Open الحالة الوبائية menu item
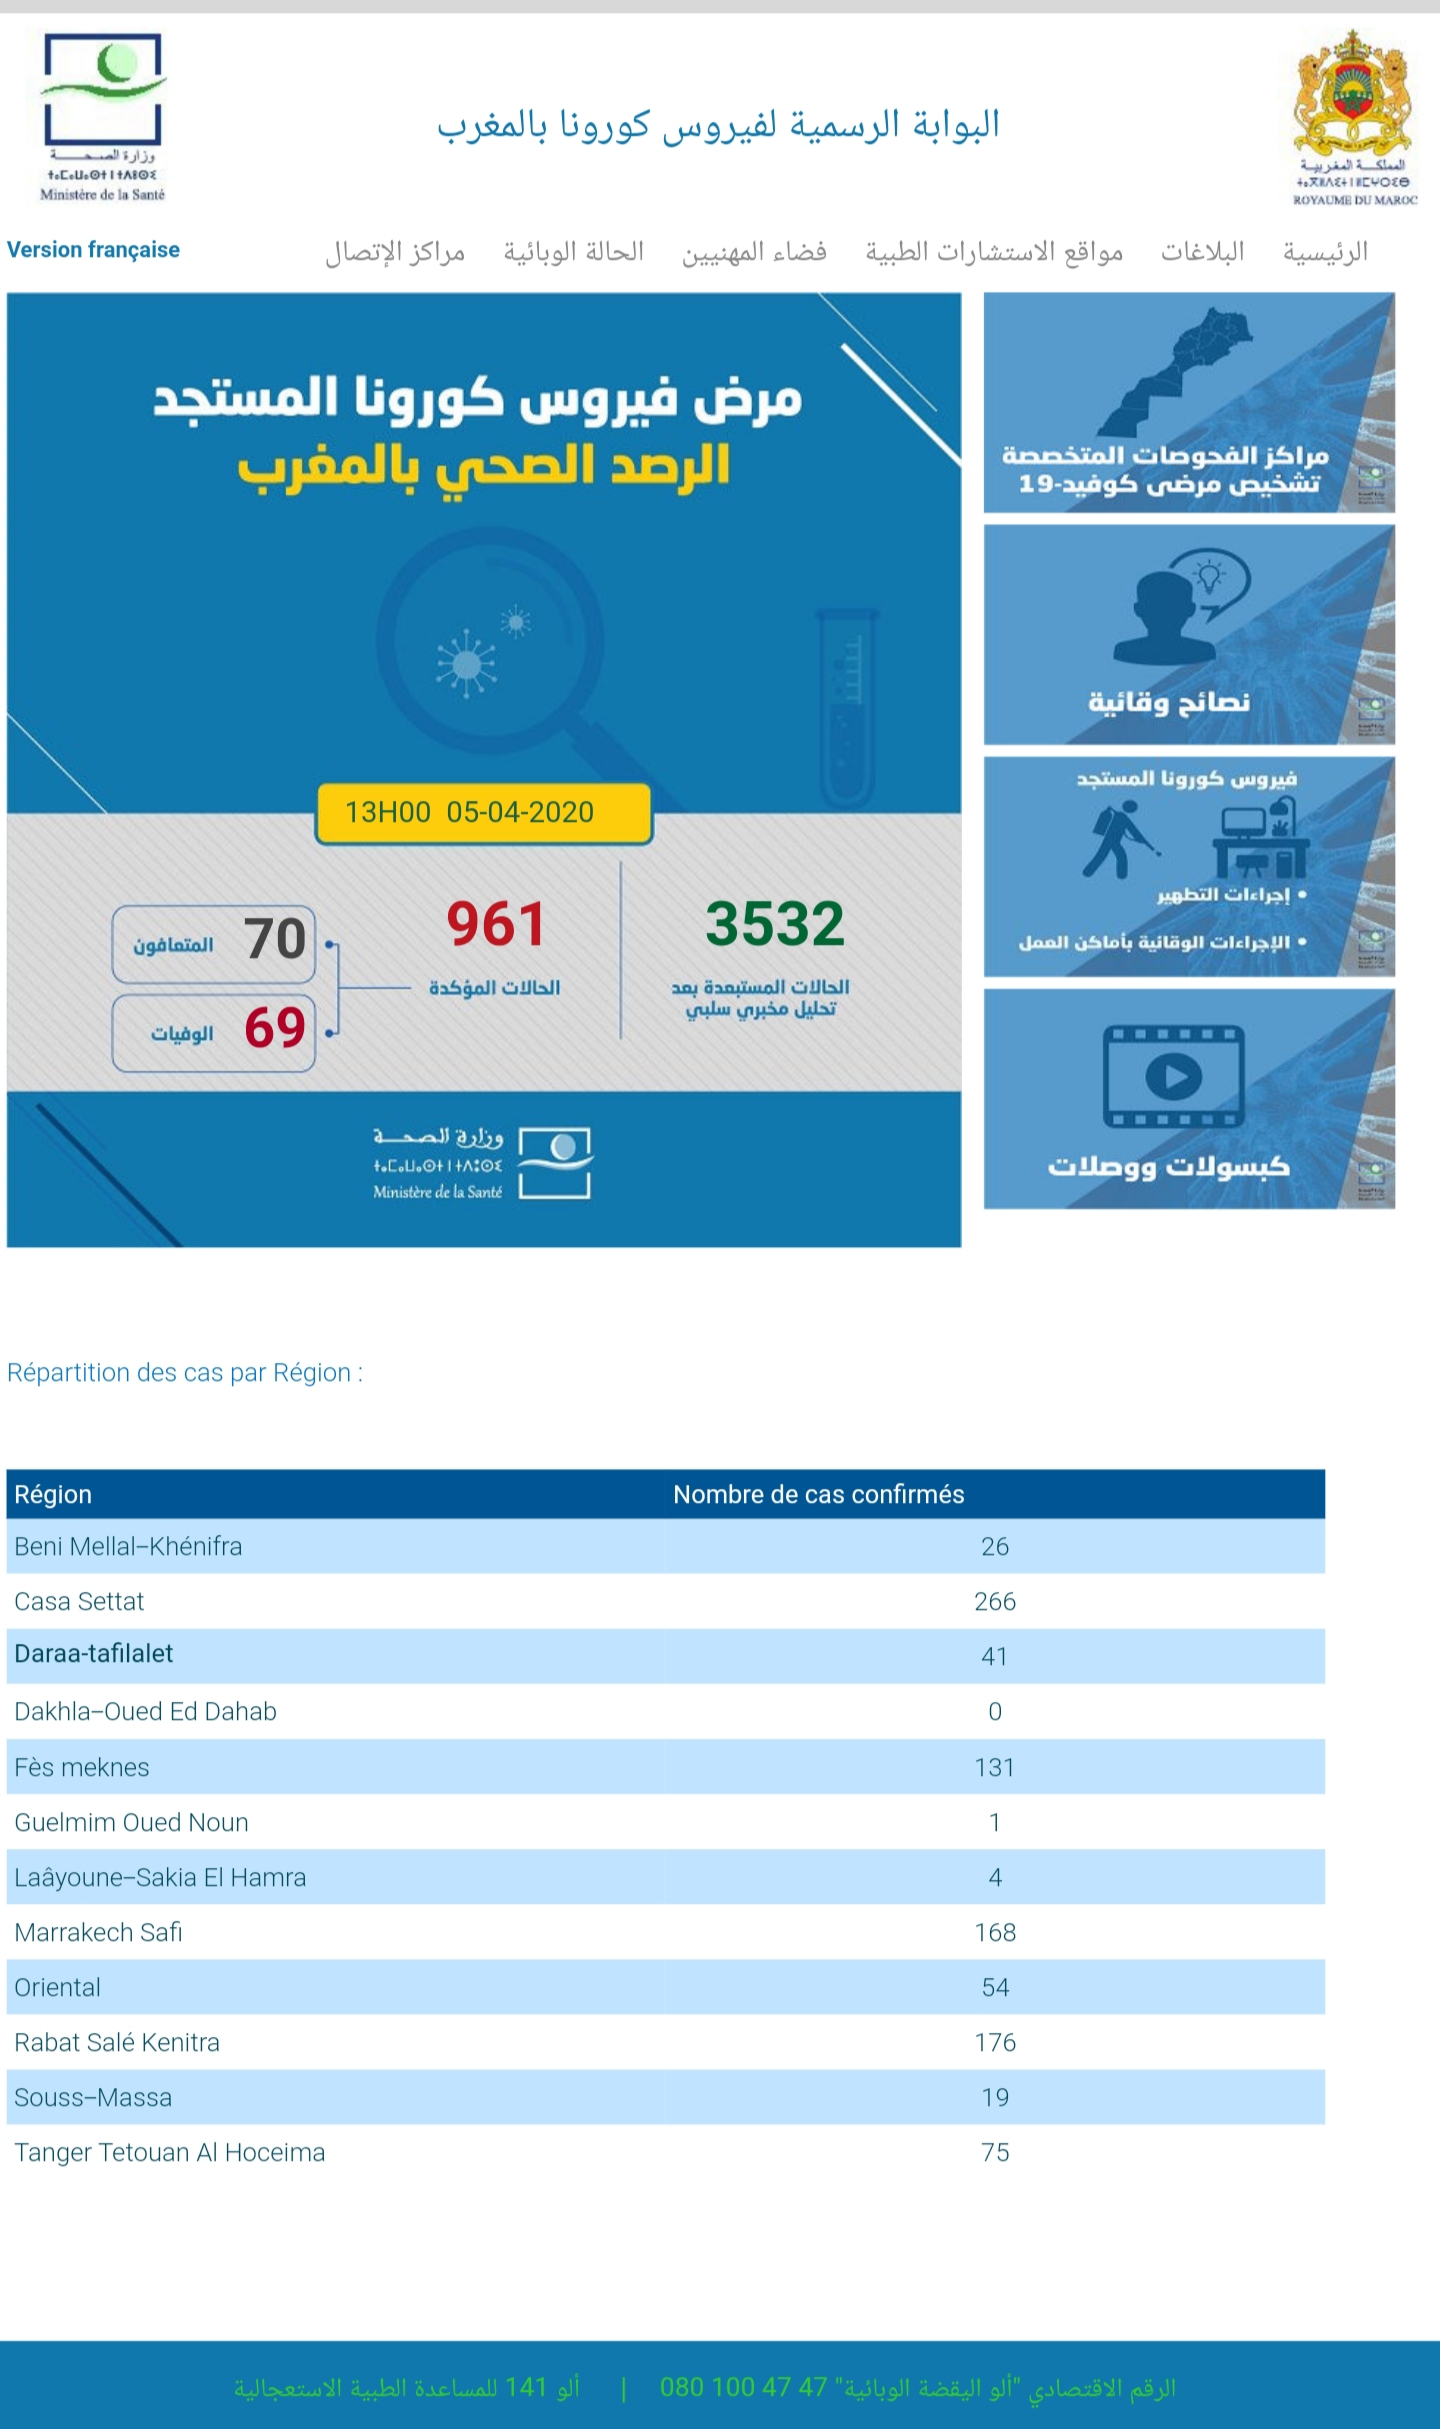Viewport: 1440px width, 2429px height. tap(573, 252)
